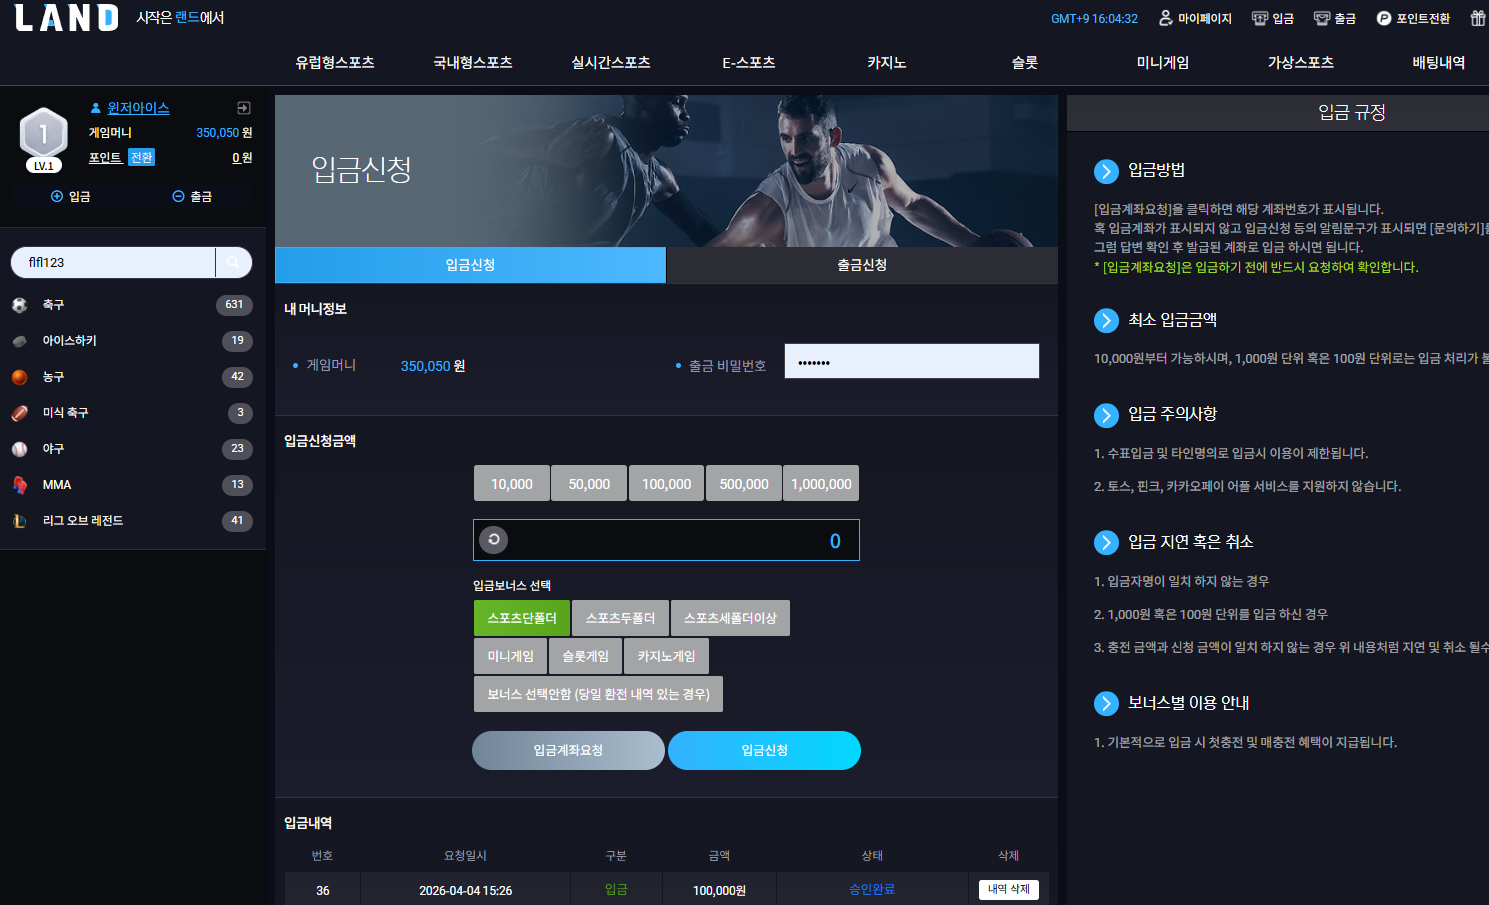Image resolution: width=1489 pixels, height=905 pixels.
Task: Click the 출금 비밀번호 password field
Action: coord(912,361)
